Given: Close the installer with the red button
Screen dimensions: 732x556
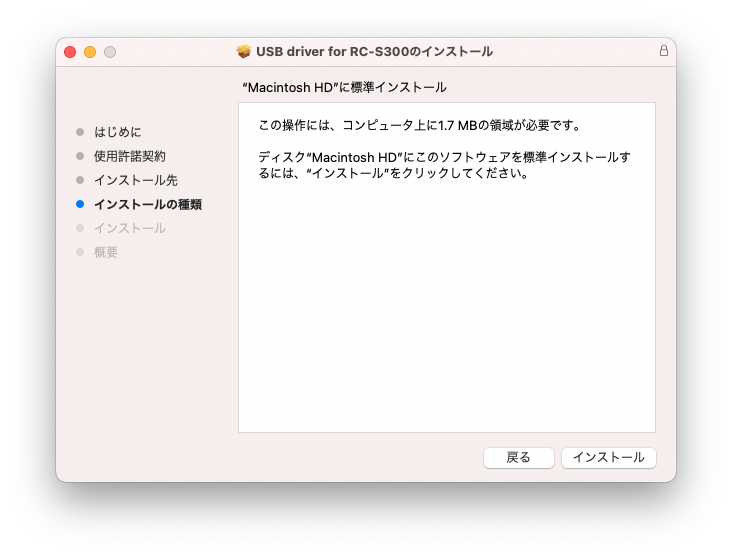Looking at the screenshot, I should [70, 51].
